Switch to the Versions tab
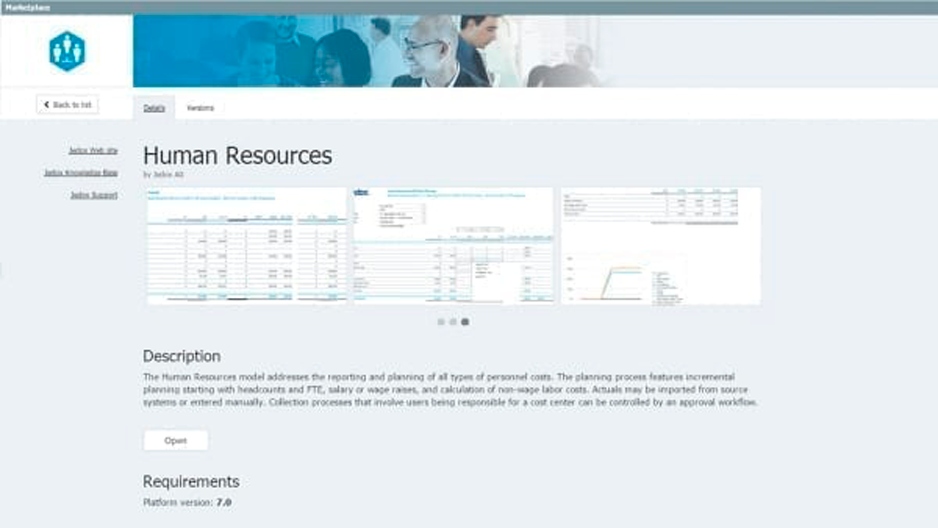Image resolution: width=938 pixels, height=528 pixels. (201, 108)
